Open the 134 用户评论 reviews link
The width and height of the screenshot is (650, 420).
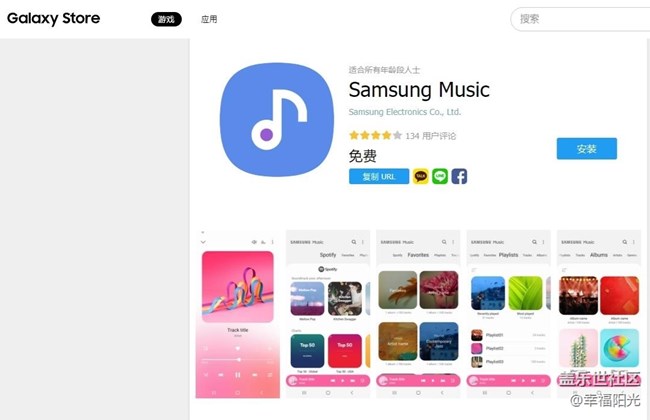[431, 136]
